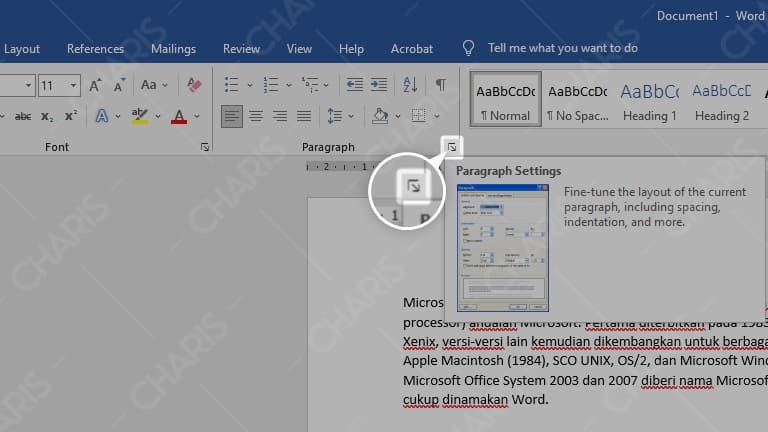The height and width of the screenshot is (432, 768).
Task: Apply the Normal style
Action: [505, 99]
